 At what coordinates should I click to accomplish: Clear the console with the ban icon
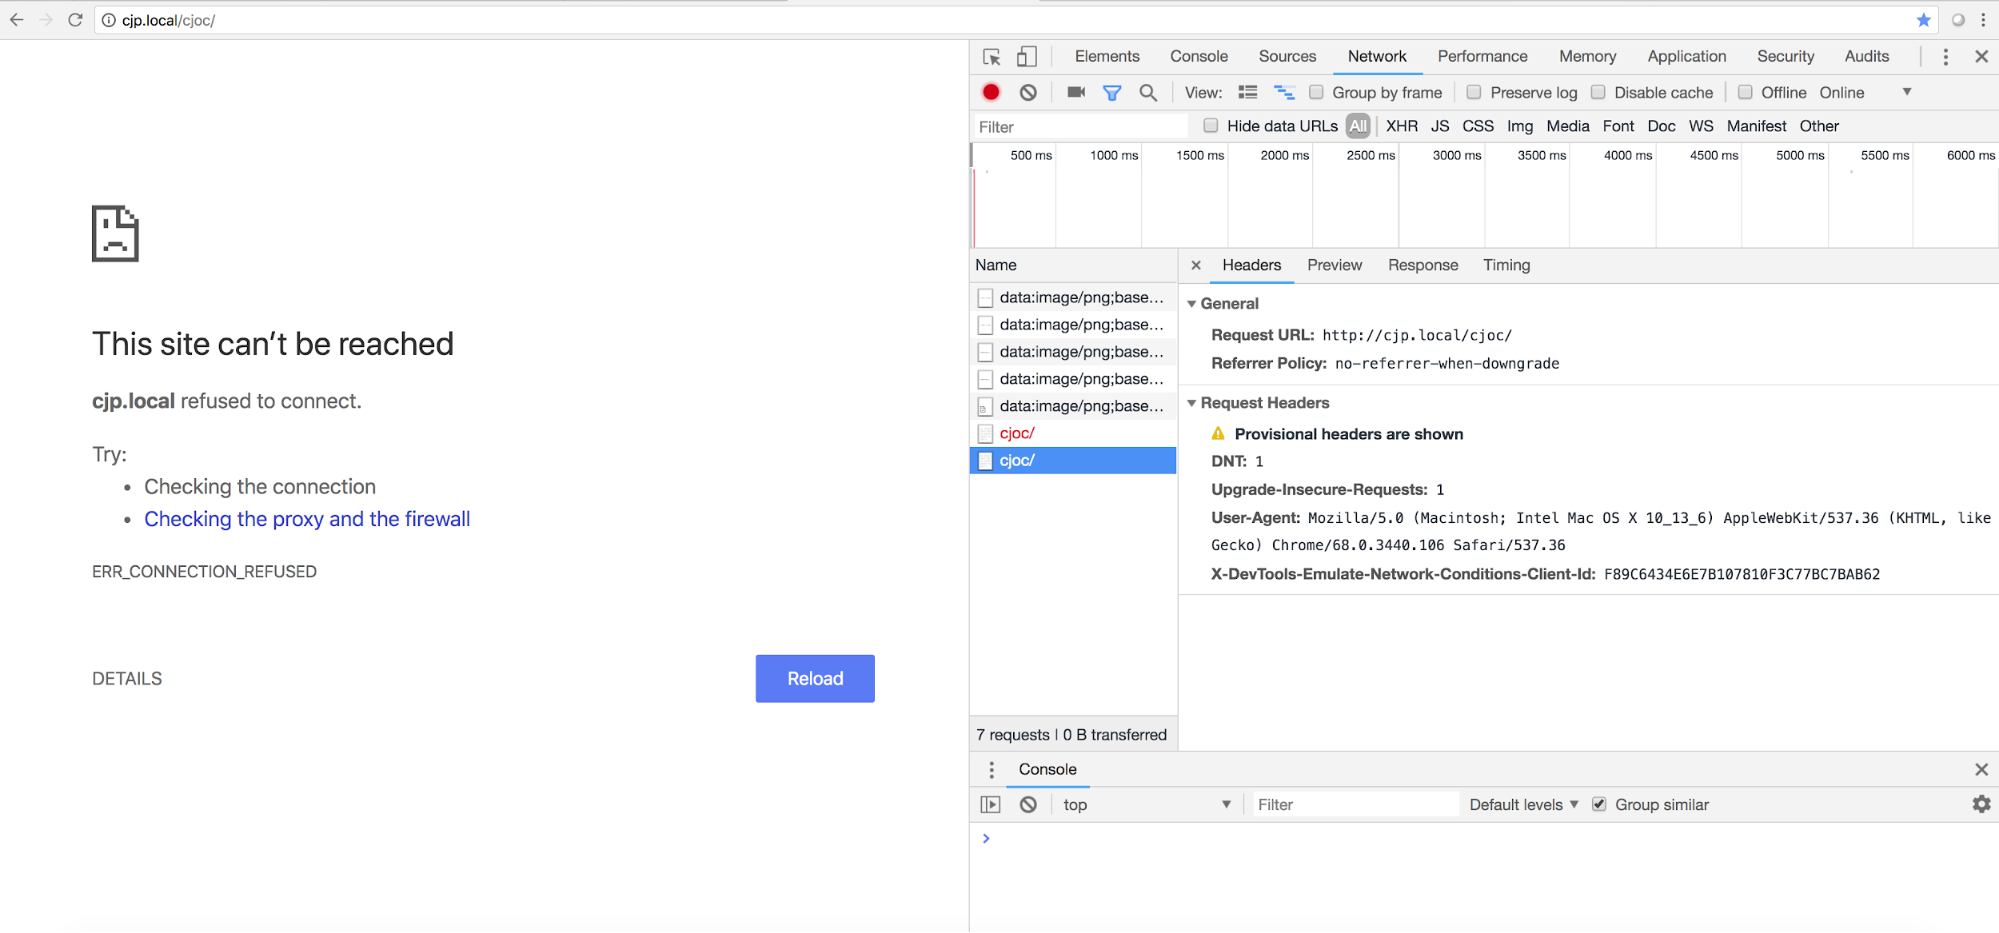1028,805
